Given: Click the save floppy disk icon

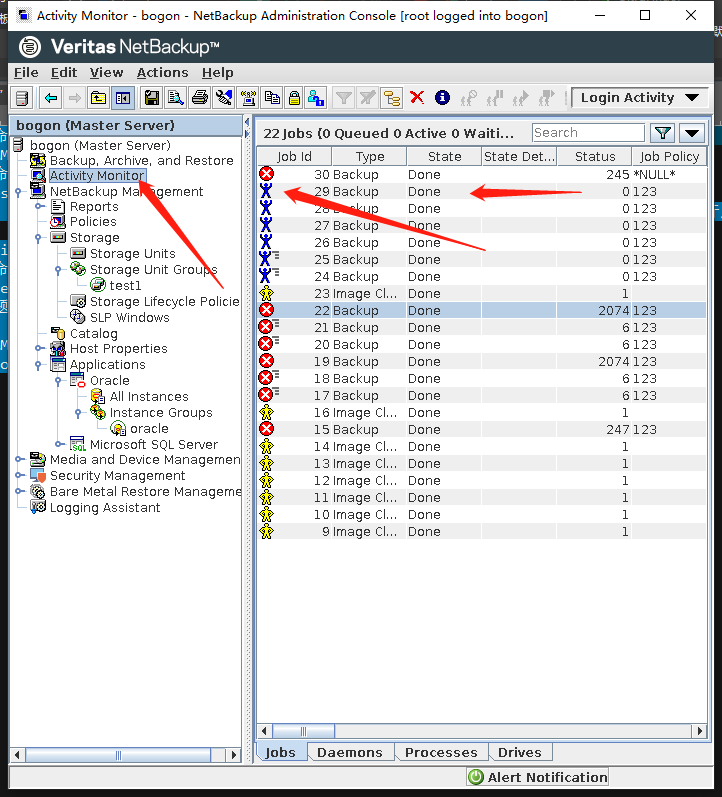Looking at the screenshot, I should (152, 98).
